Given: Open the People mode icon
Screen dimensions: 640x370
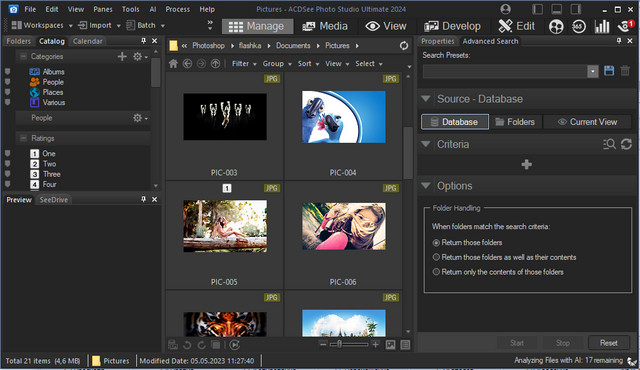Looking at the screenshot, I should coord(556,26).
